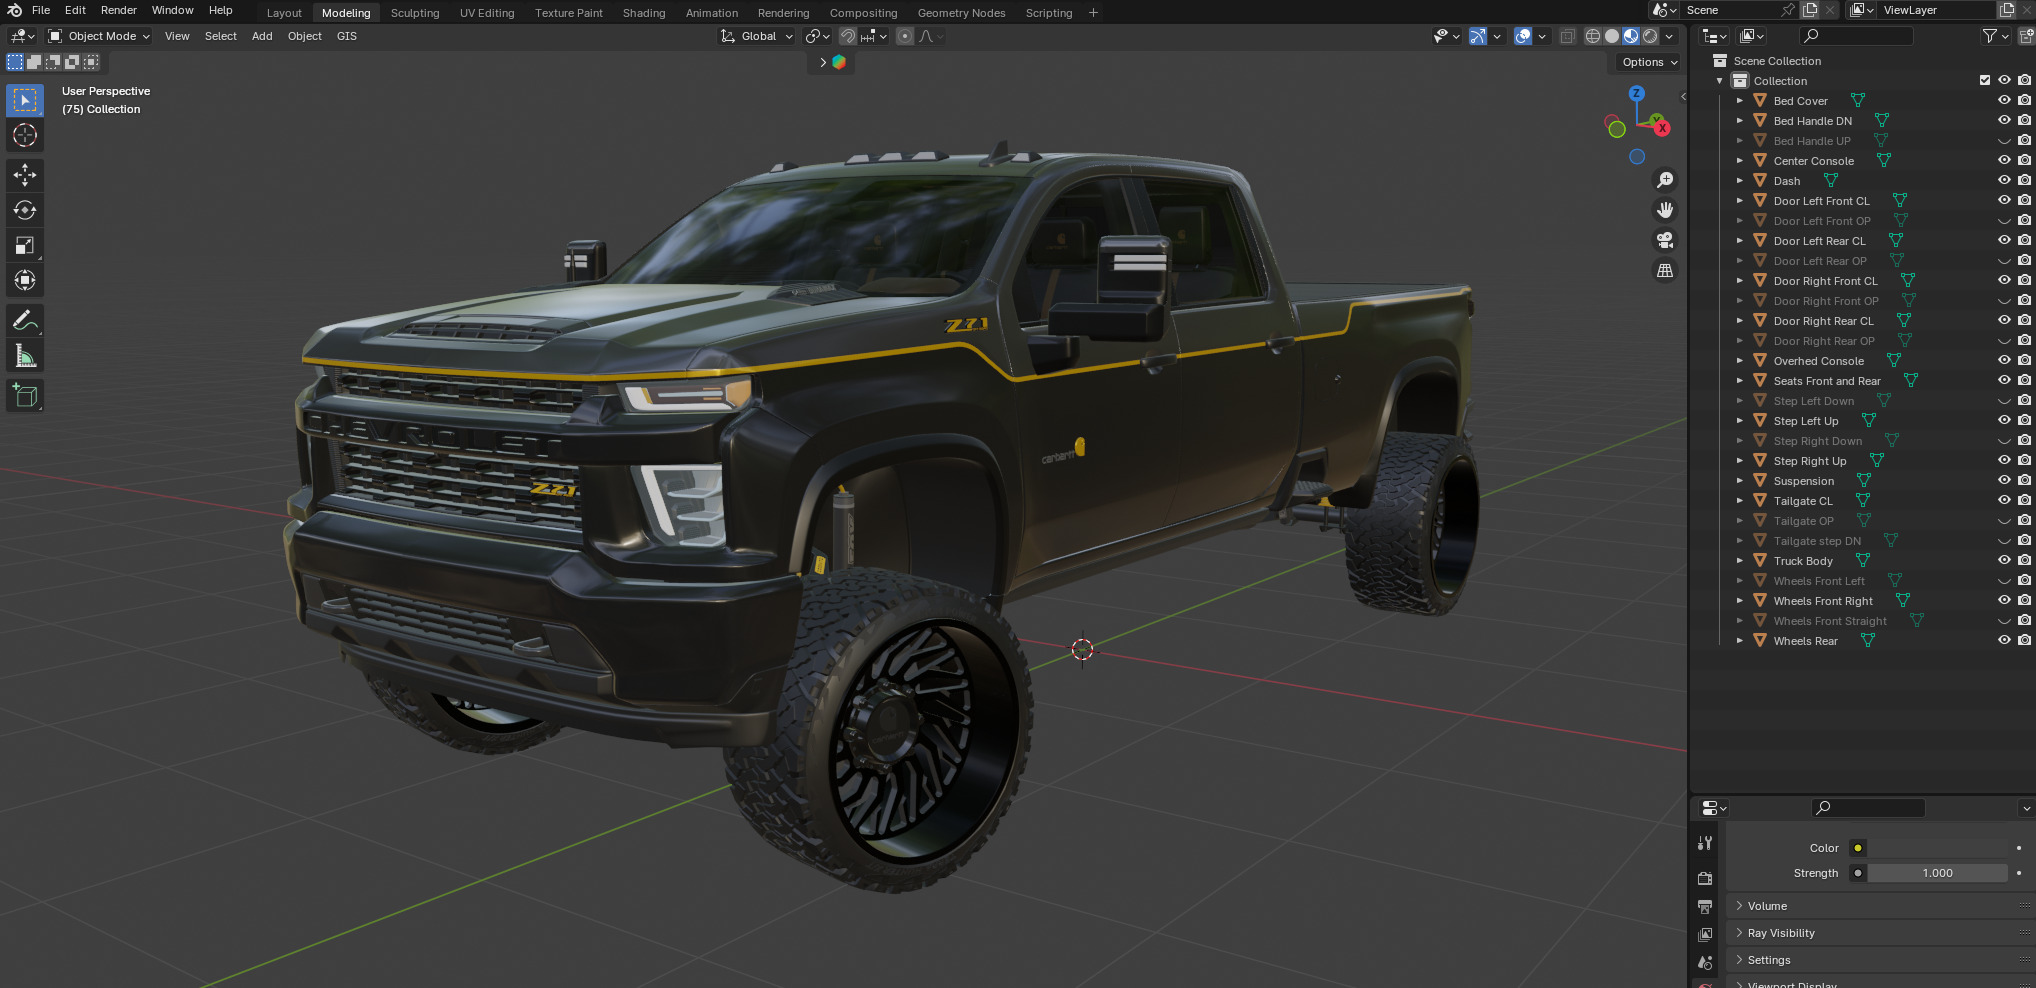Add a new workspace with plus
Image resolution: width=2036 pixels, height=988 pixels.
click(1093, 13)
